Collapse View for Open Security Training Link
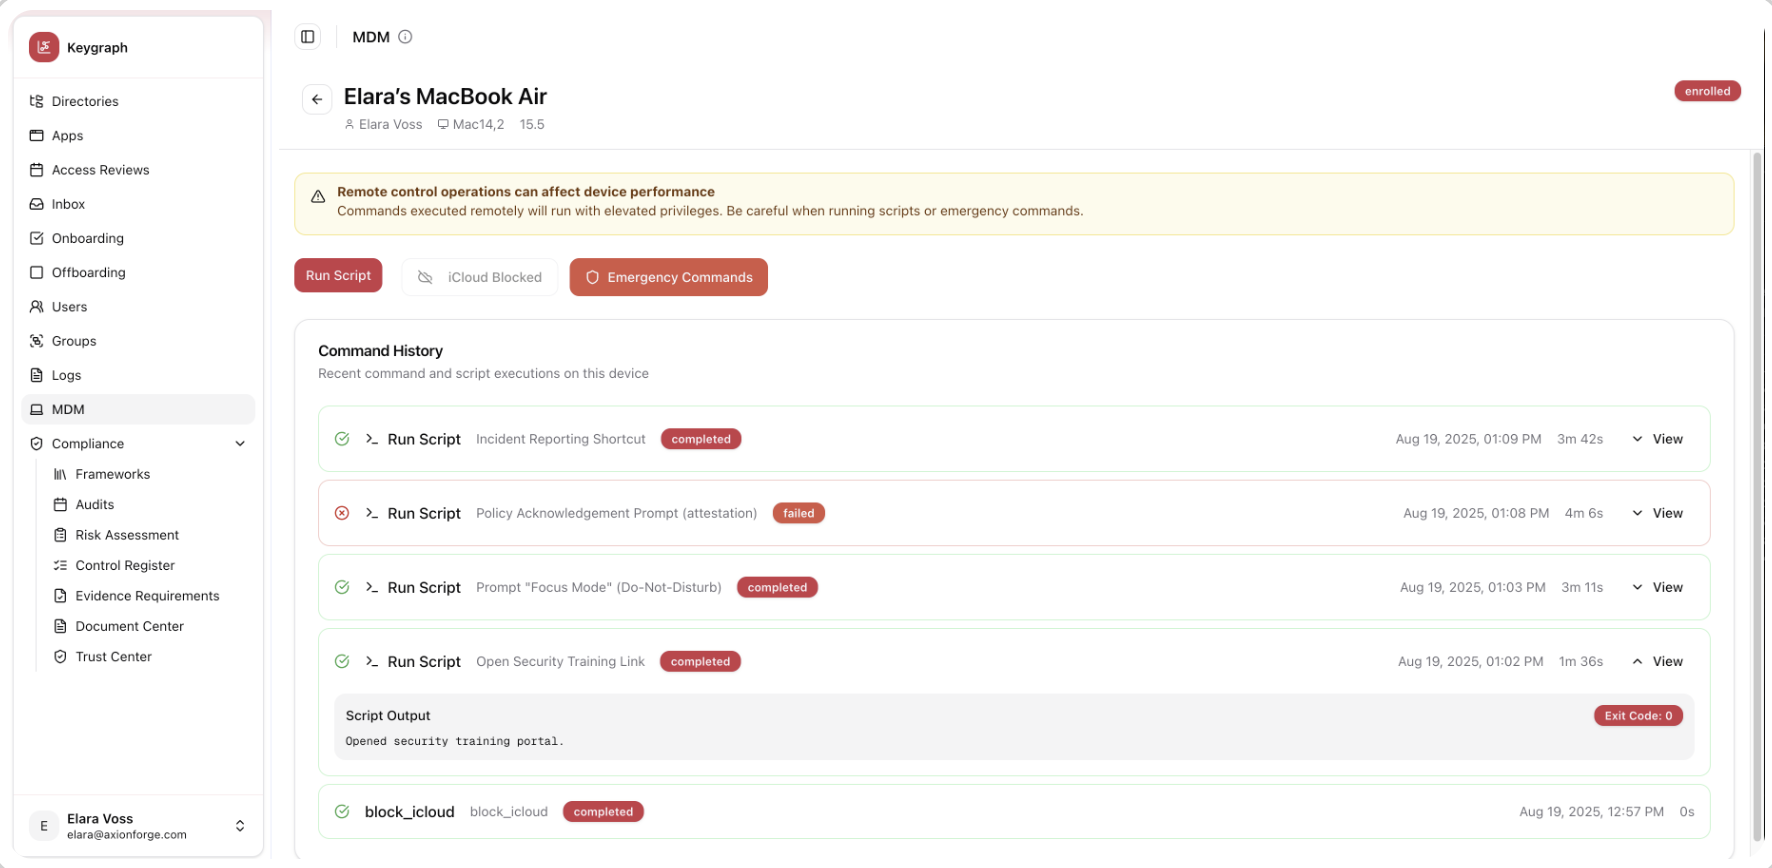The image size is (1772, 868). (x=1657, y=661)
